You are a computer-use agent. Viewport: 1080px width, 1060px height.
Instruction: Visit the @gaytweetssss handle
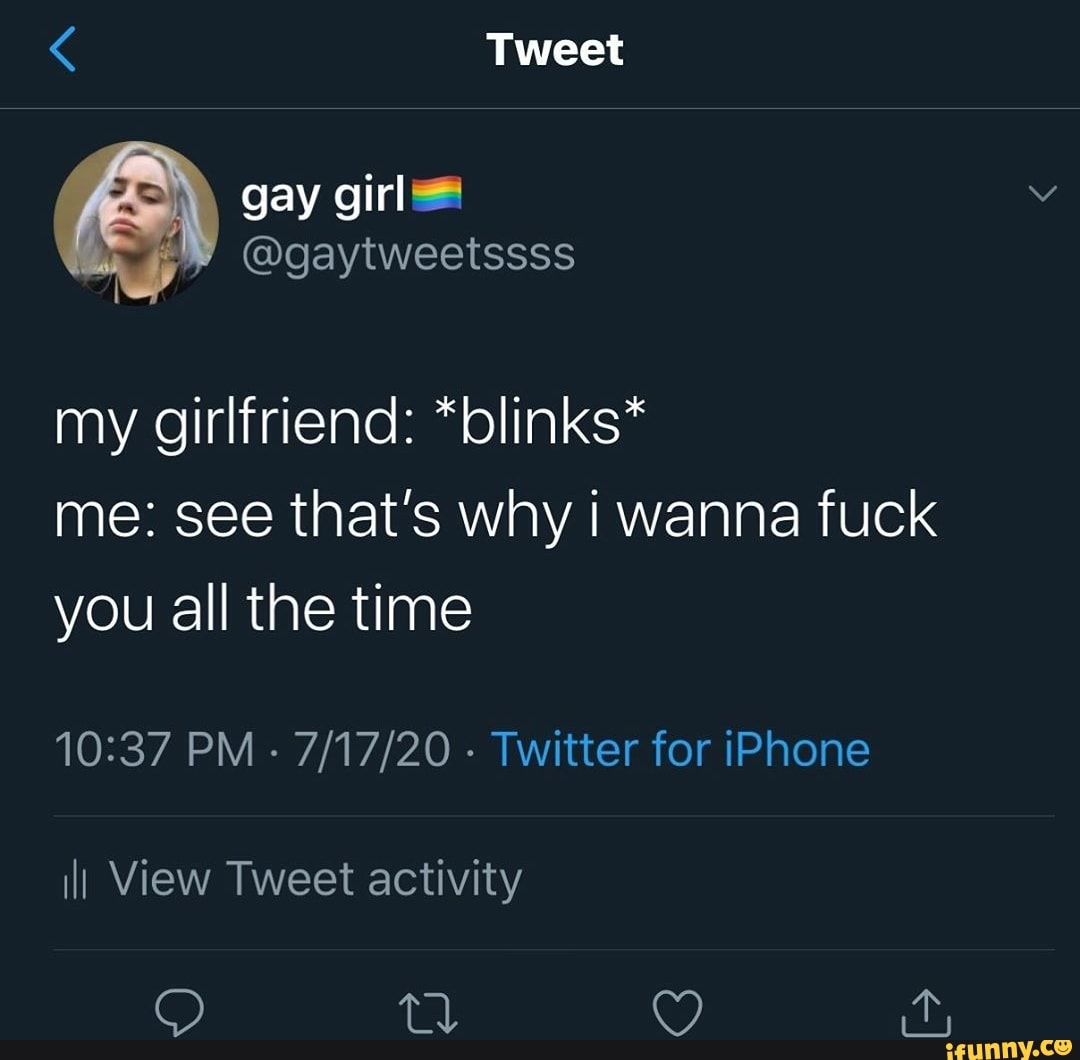coord(408,256)
